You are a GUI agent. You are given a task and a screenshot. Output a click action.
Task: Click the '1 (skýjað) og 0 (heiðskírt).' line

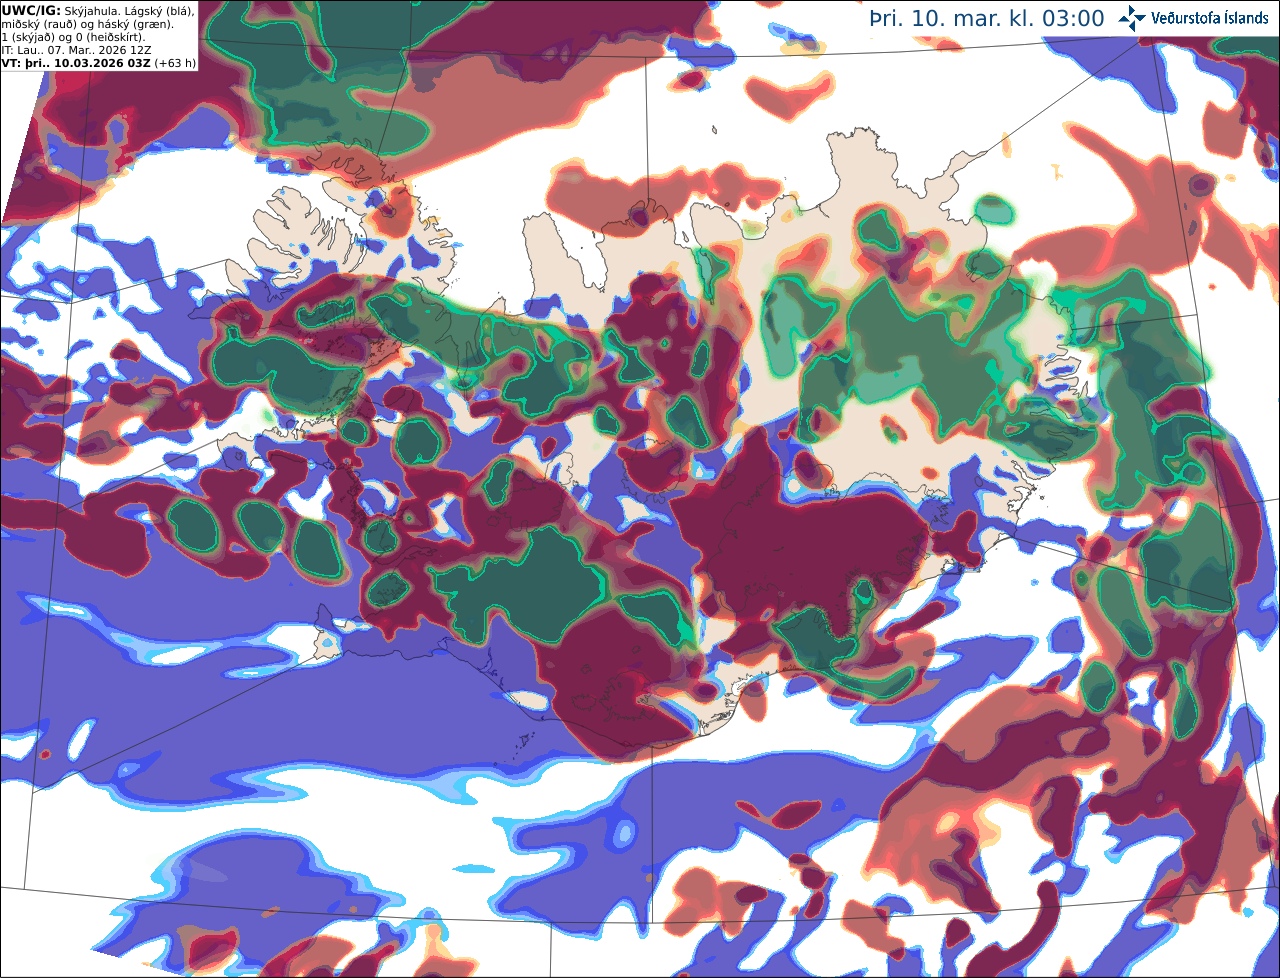(x=73, y=37)
